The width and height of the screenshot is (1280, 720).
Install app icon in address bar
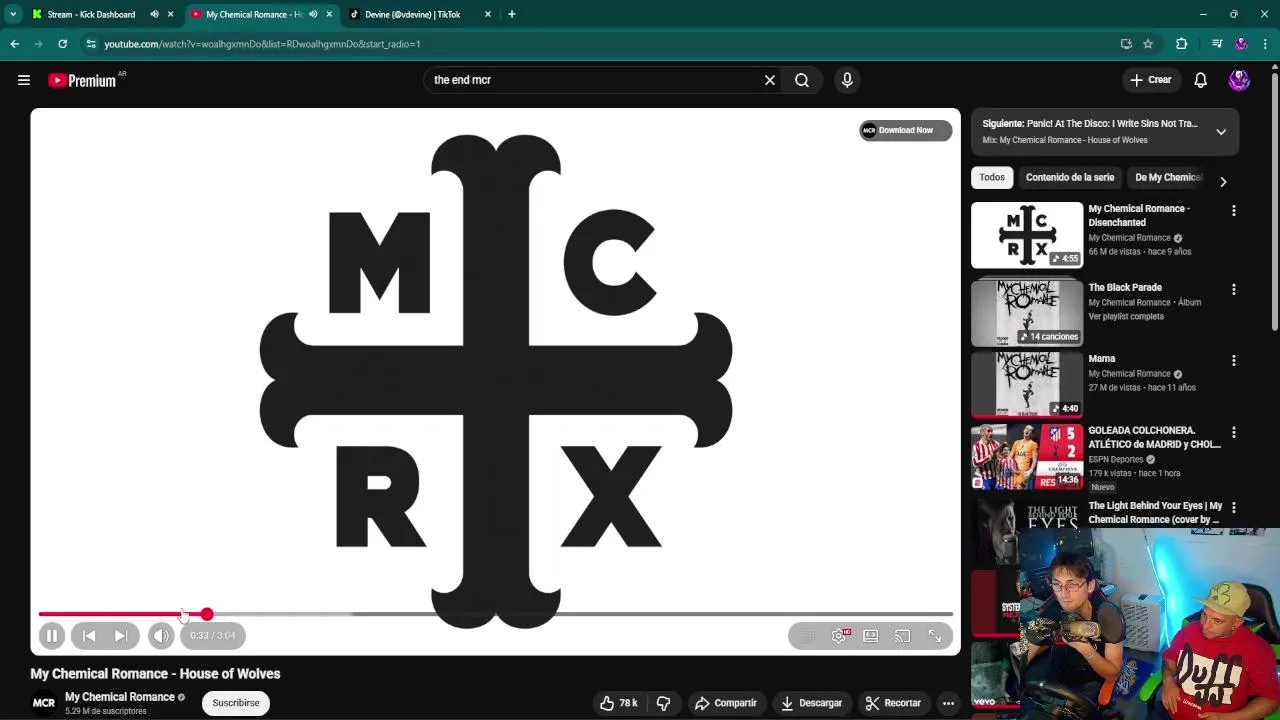pos(1126,44)
